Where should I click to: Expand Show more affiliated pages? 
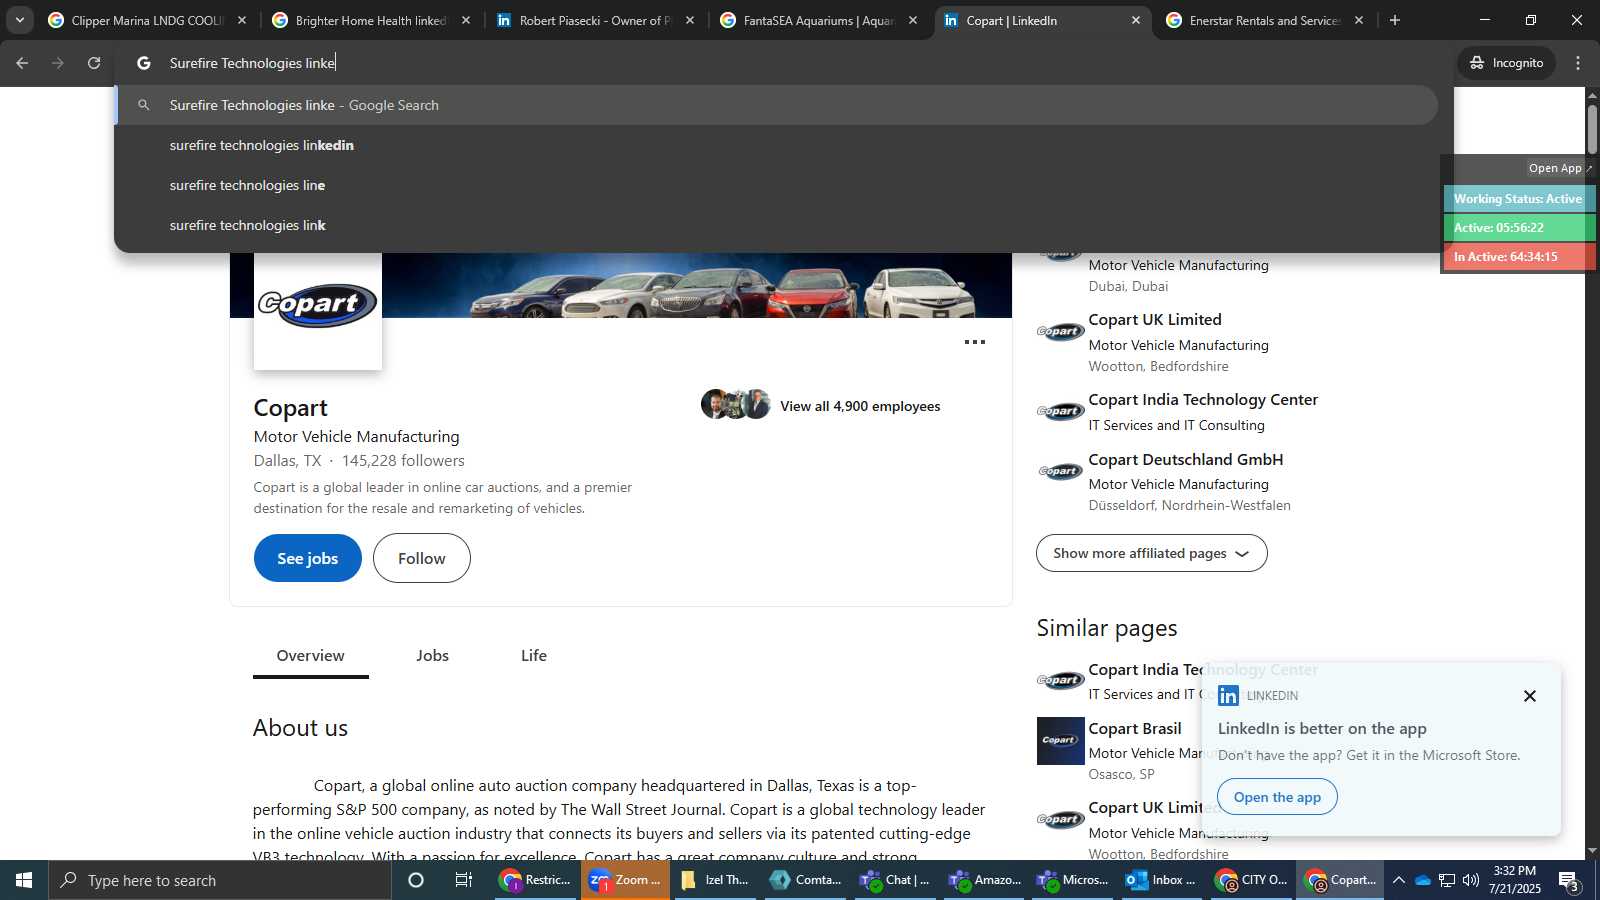coord(1152,553)
